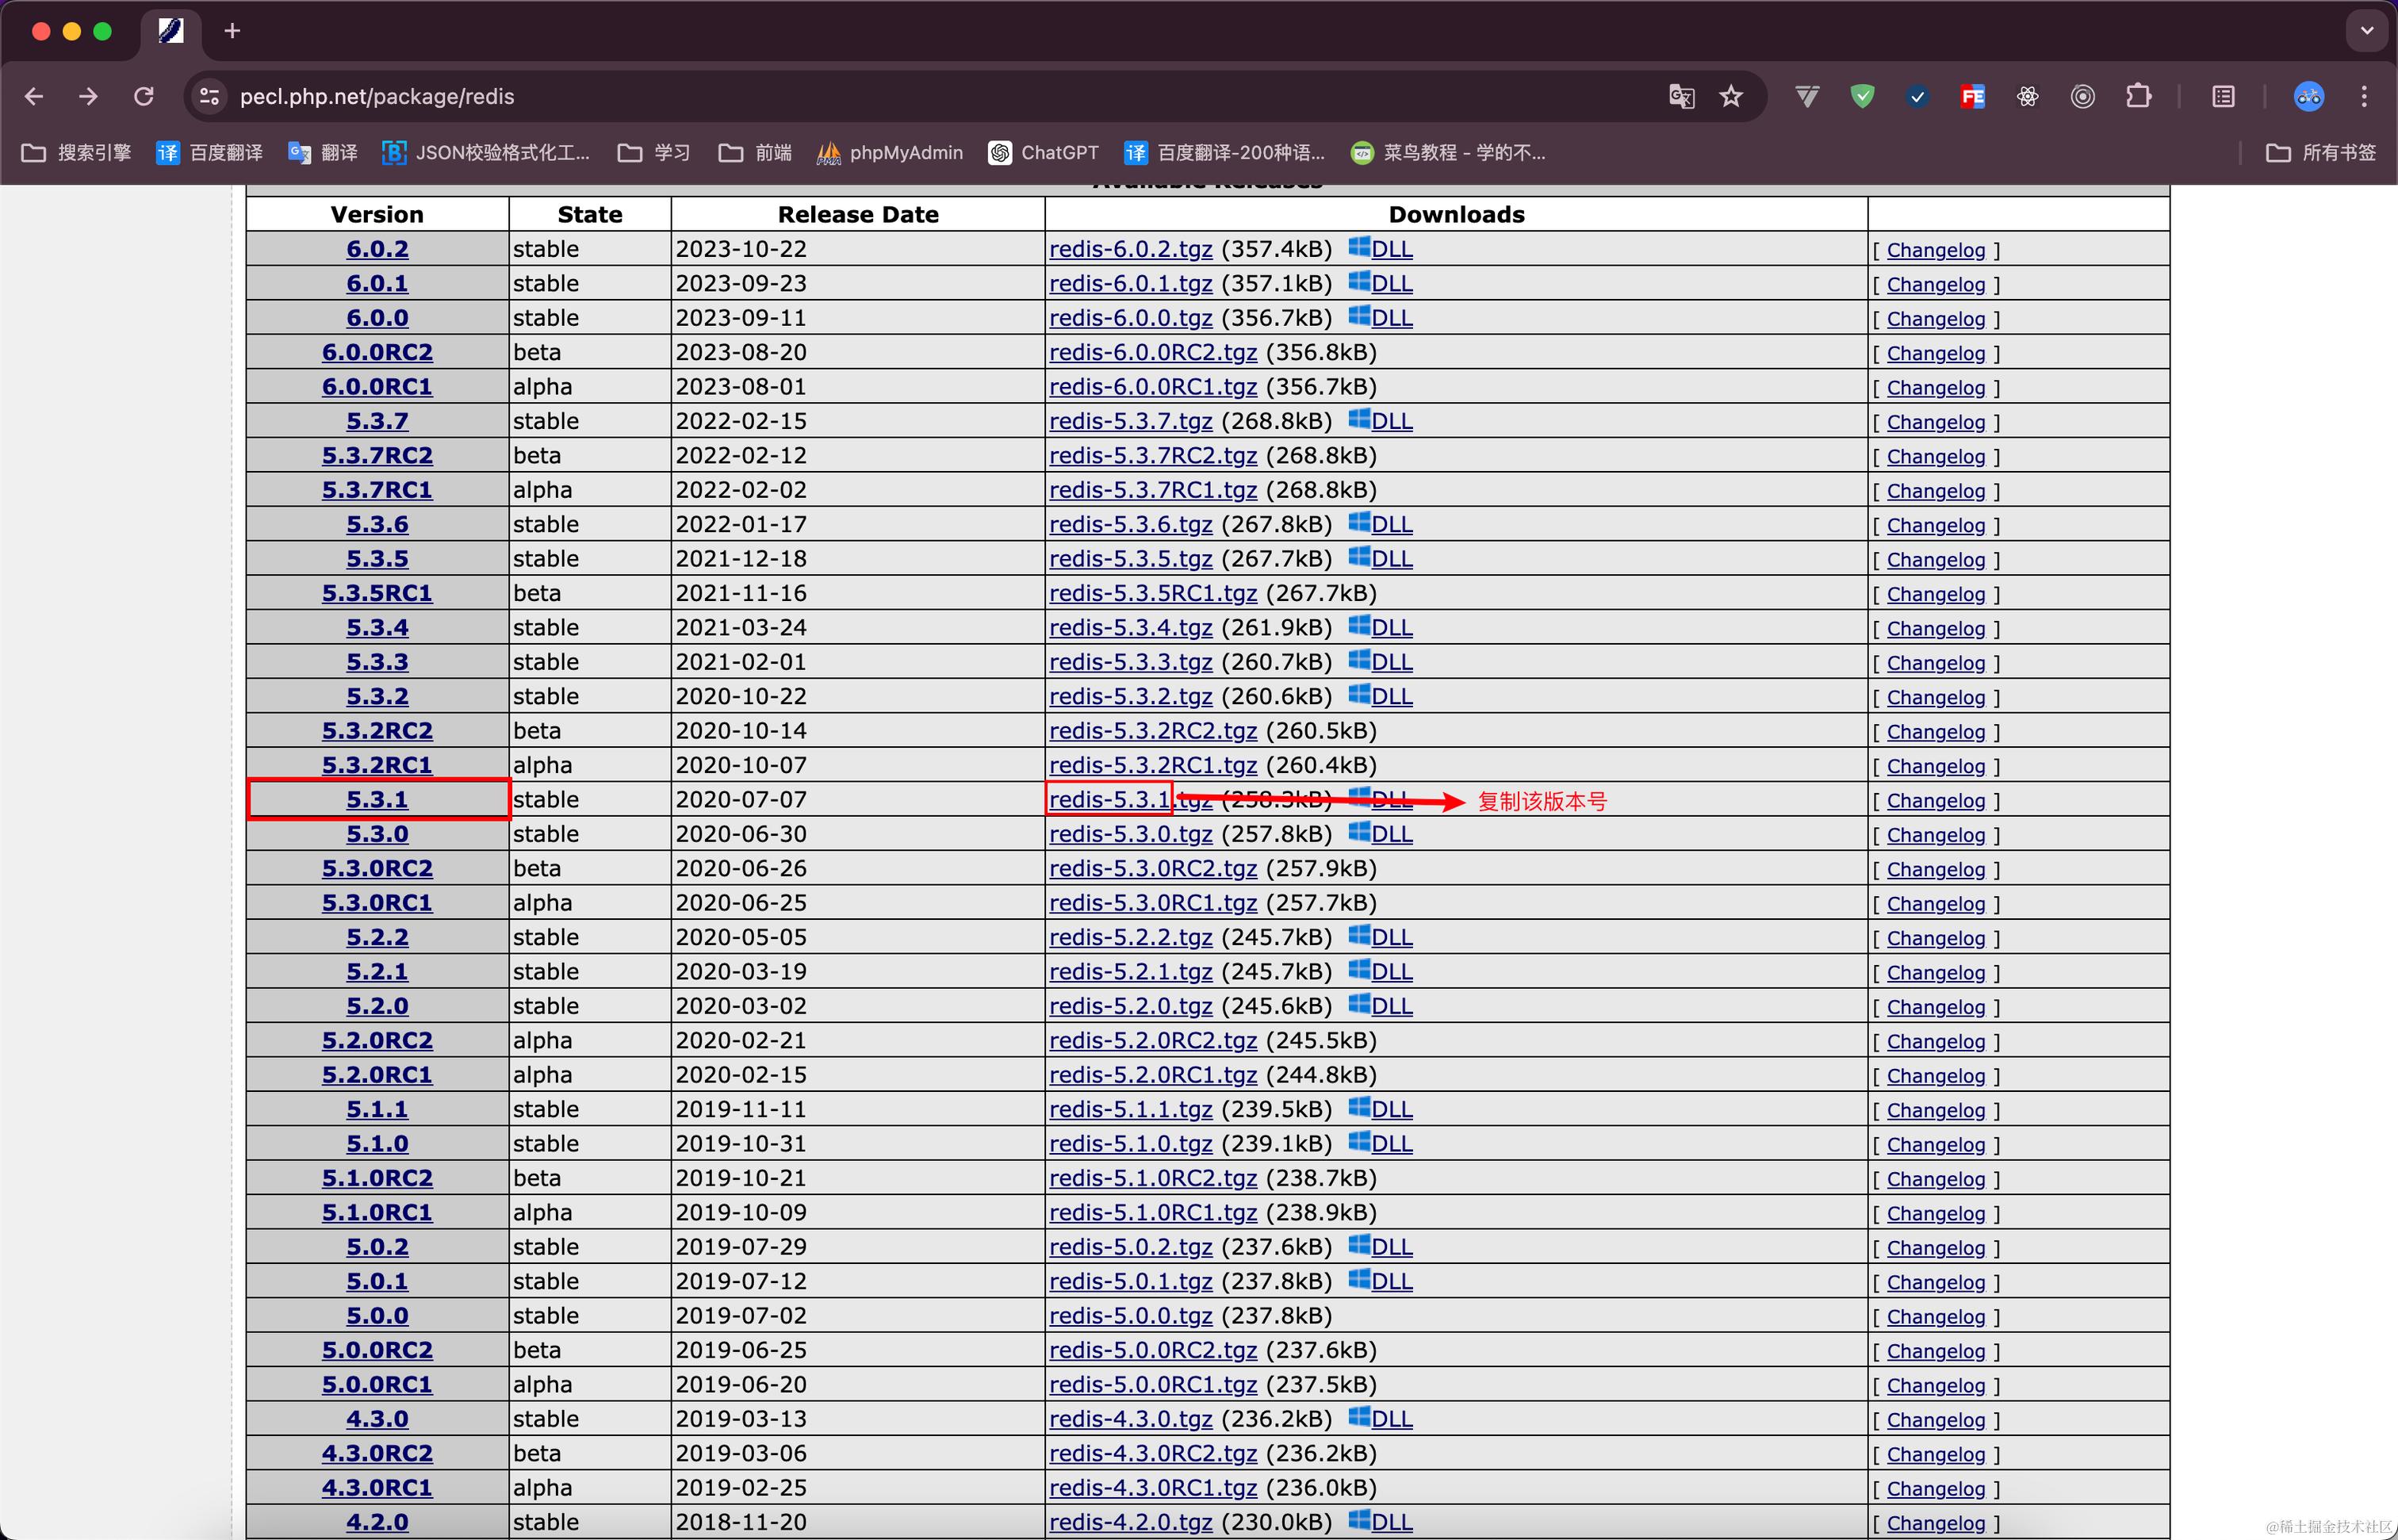Open Changelog for version 6.0.0RC2
Screen dimensions: 2398x1540
coord(1935,353)
